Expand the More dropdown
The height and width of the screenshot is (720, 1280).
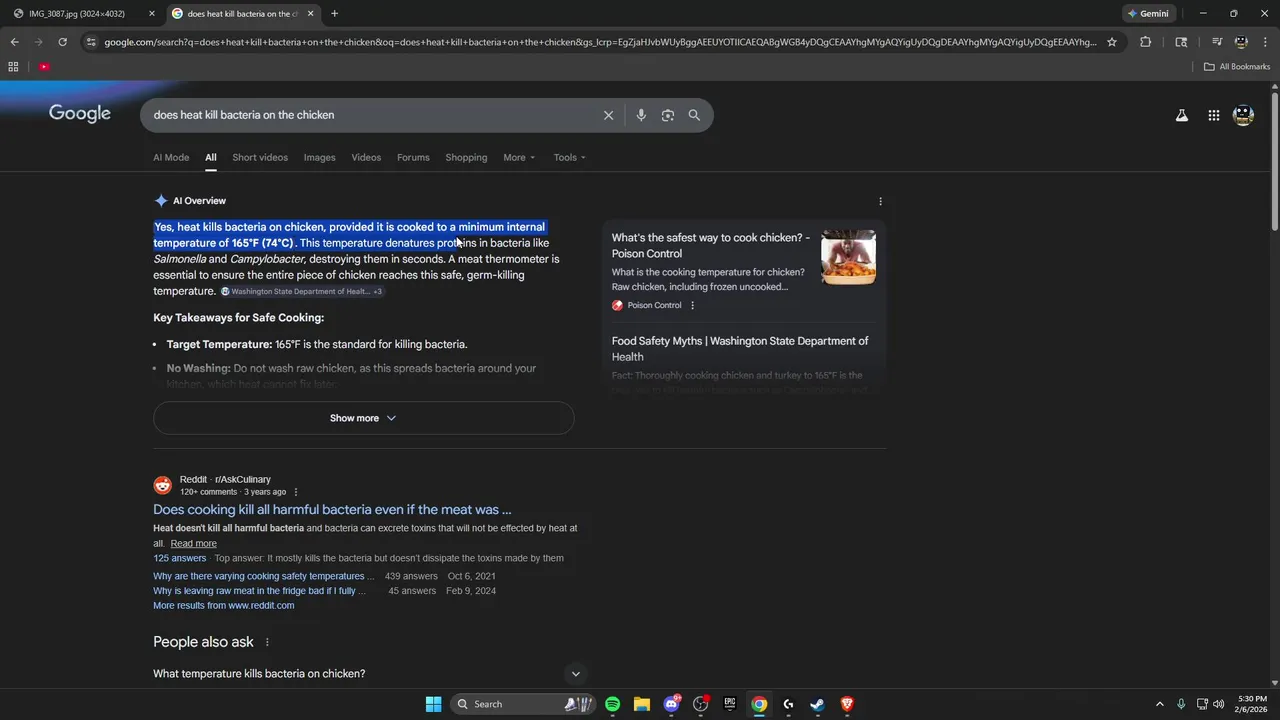[519, 157]
